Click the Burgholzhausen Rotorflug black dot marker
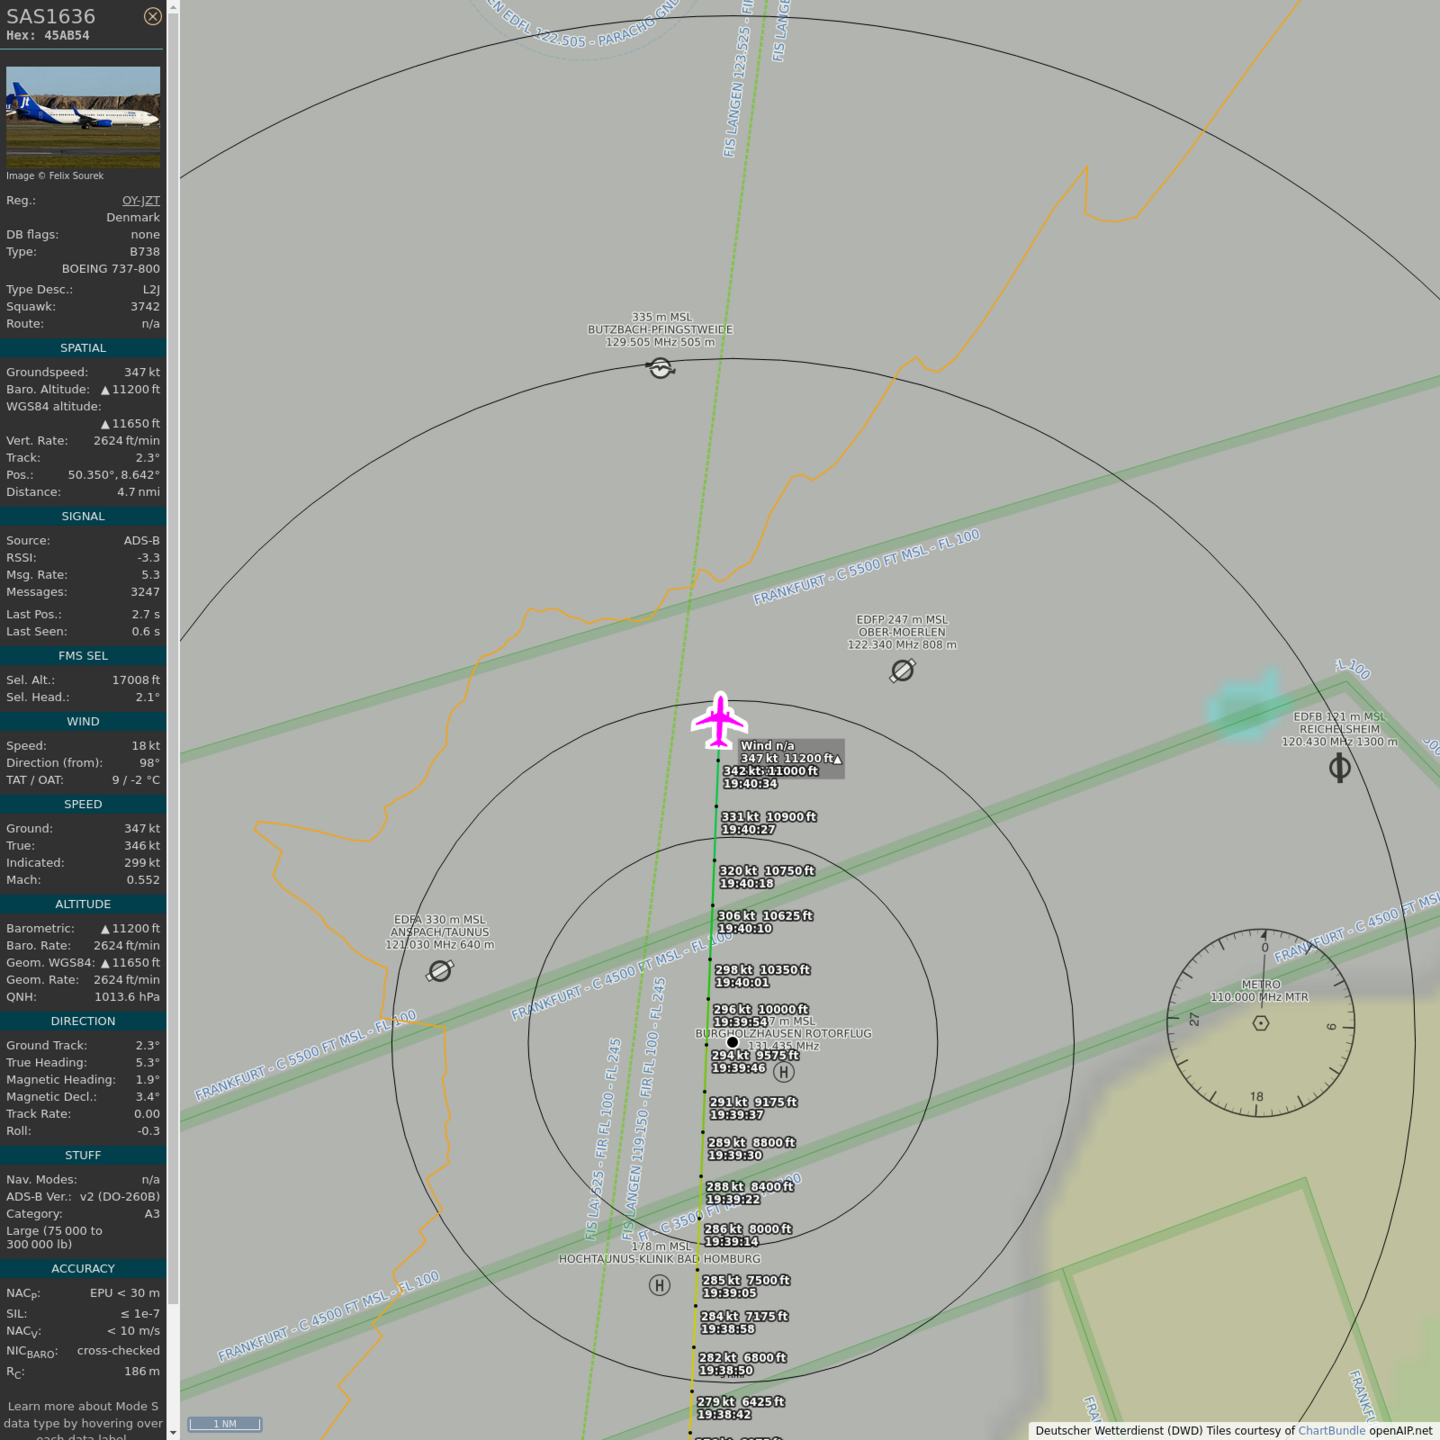 click(732, 1042)
